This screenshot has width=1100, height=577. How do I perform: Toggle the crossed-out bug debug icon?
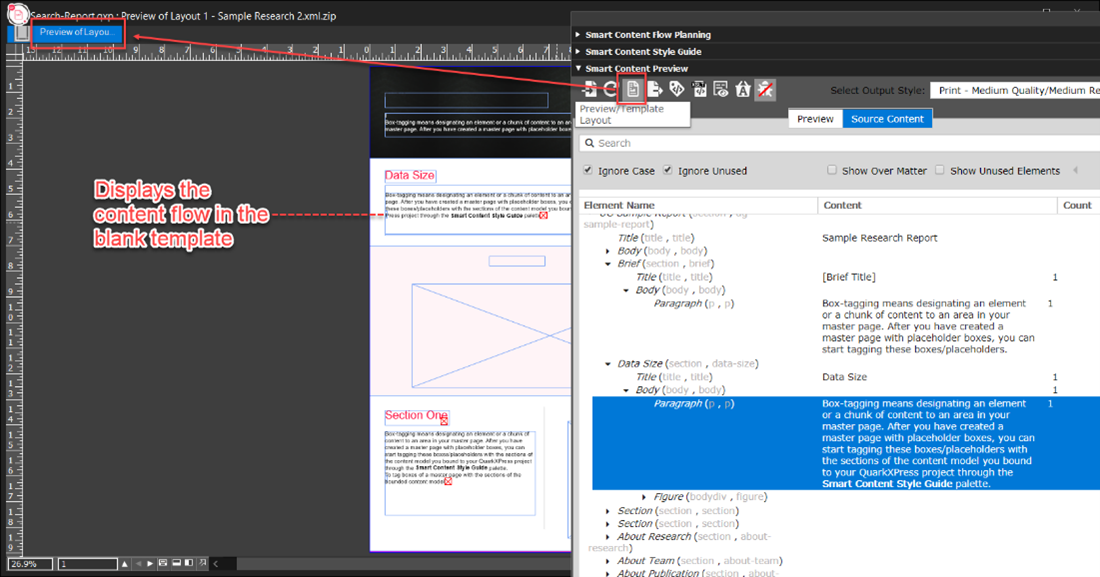(x=765, y=90)
